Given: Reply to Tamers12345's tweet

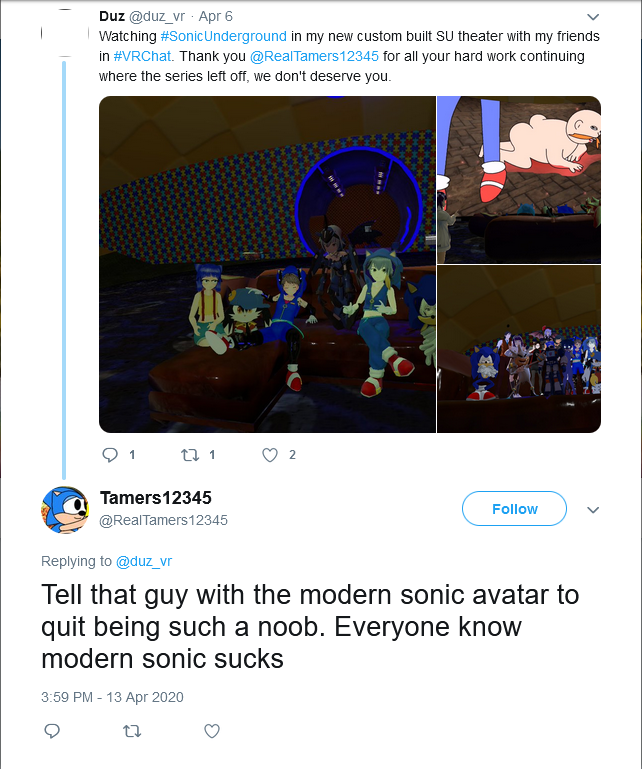Looking at the screenshot, I should pyautogui.click(x=53, y=732).
